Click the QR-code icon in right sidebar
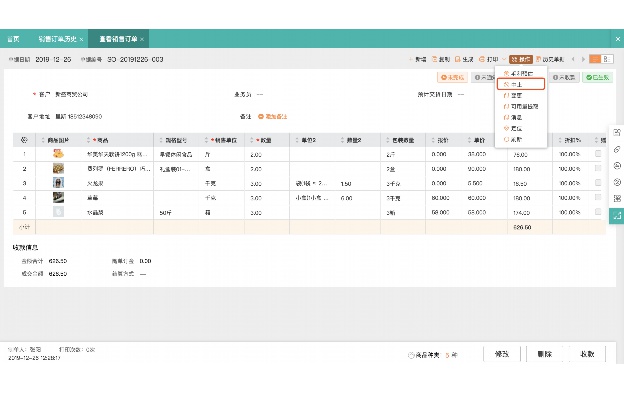 617,198
